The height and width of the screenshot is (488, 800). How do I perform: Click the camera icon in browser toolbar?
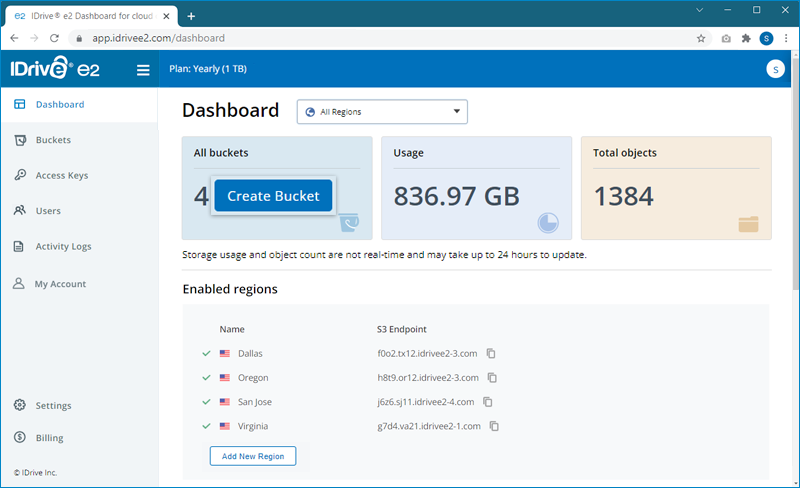(x=726, y=38)
